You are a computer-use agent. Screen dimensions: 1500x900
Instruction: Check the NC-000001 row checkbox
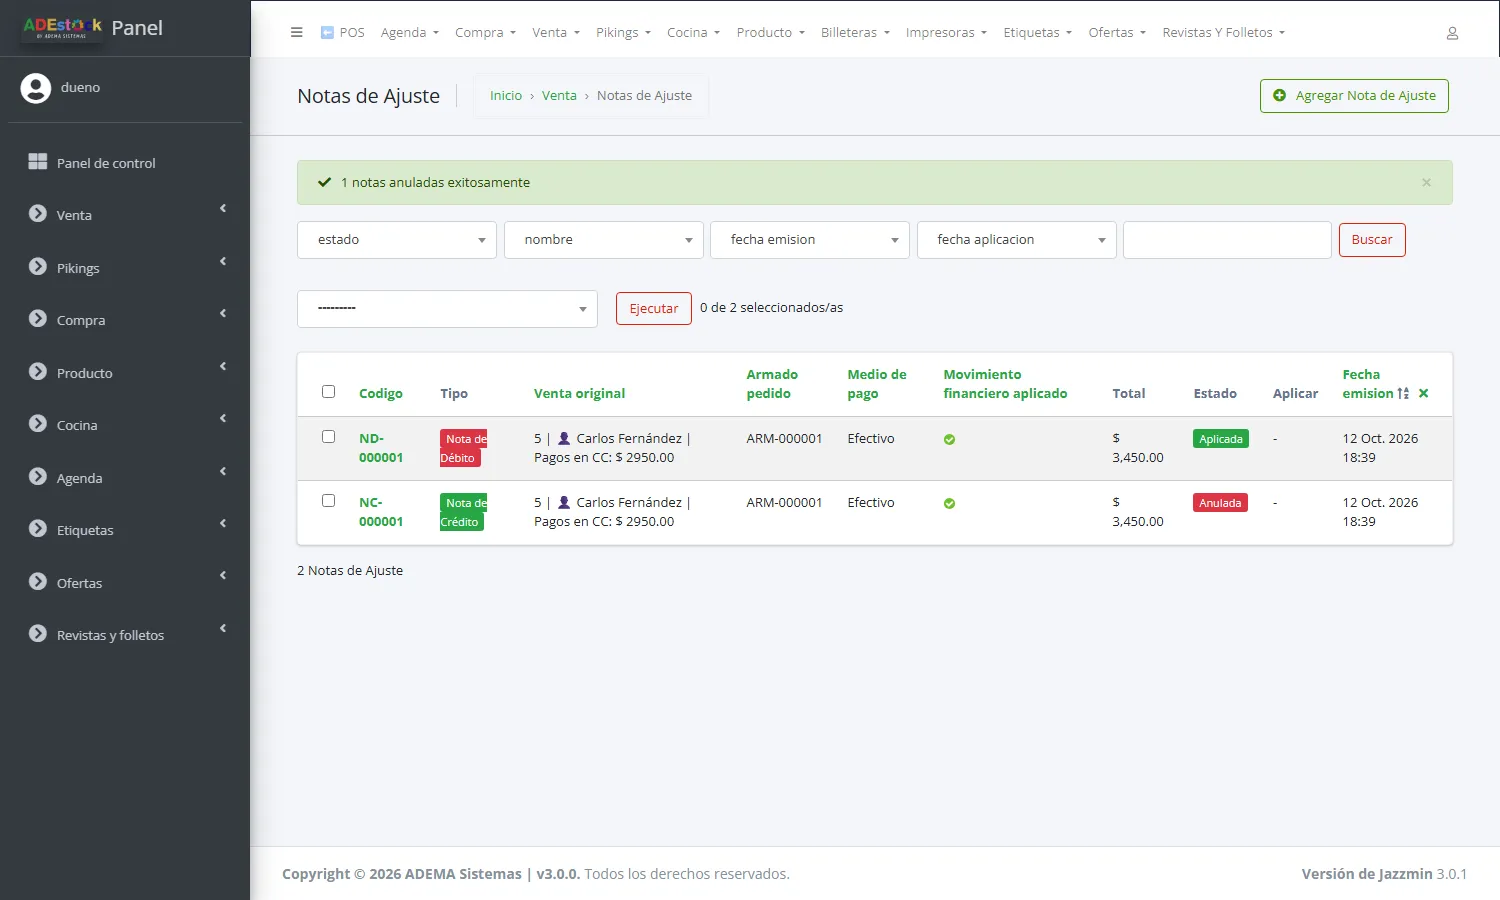(328, 501)
